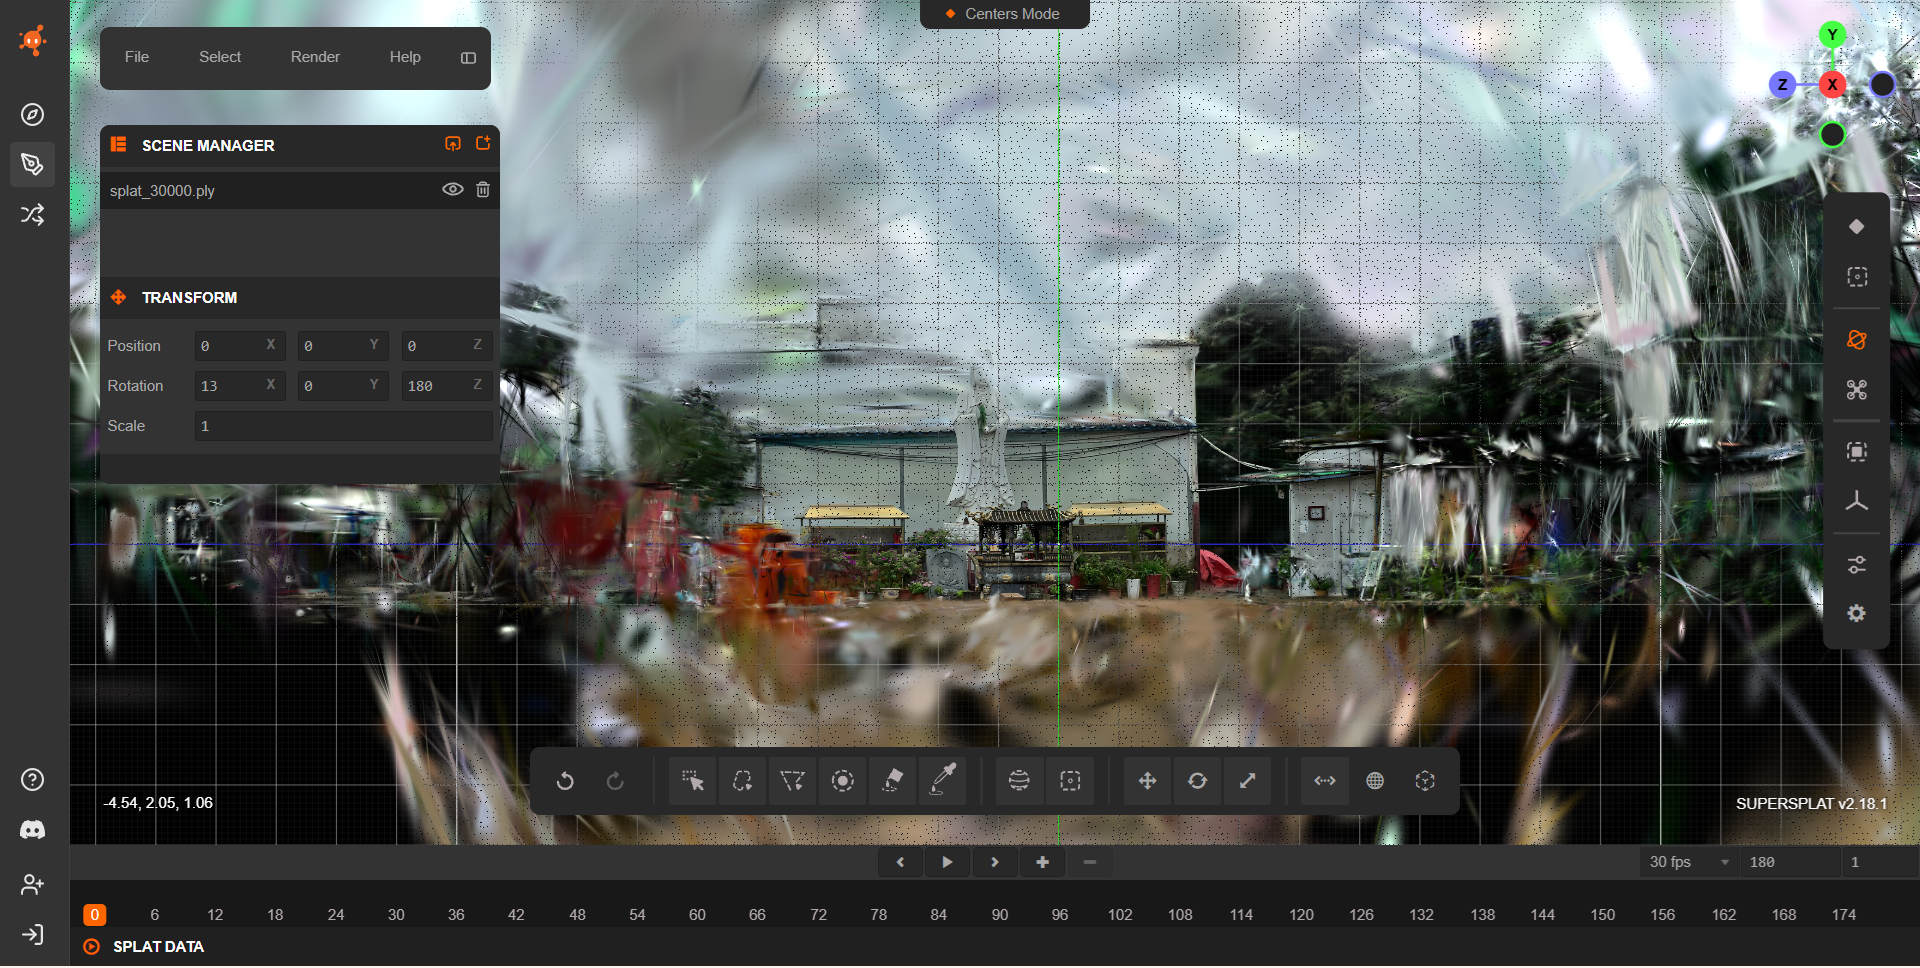Select the Box selection tool
This screenshot has height=968, width=1920.
[x=1070, y=781]
